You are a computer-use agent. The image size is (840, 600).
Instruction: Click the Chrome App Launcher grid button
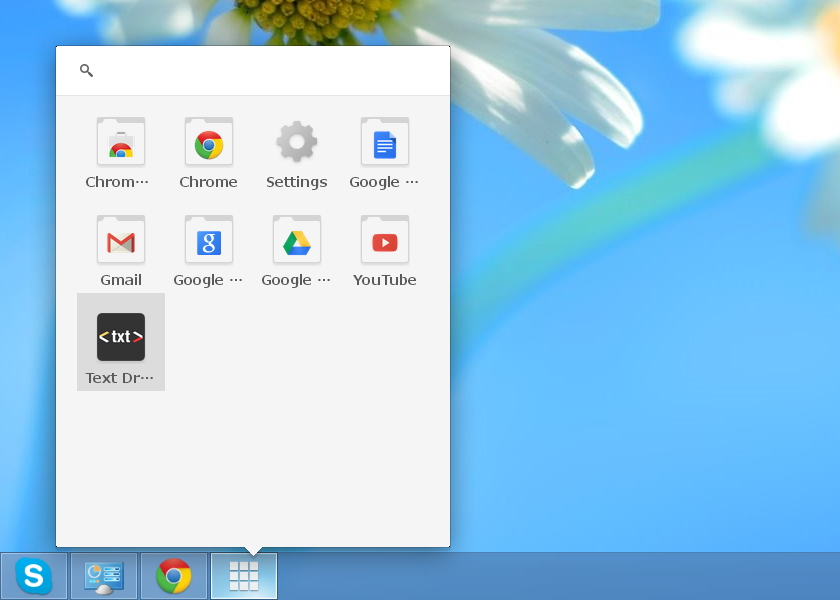click(x=244, y=576)
